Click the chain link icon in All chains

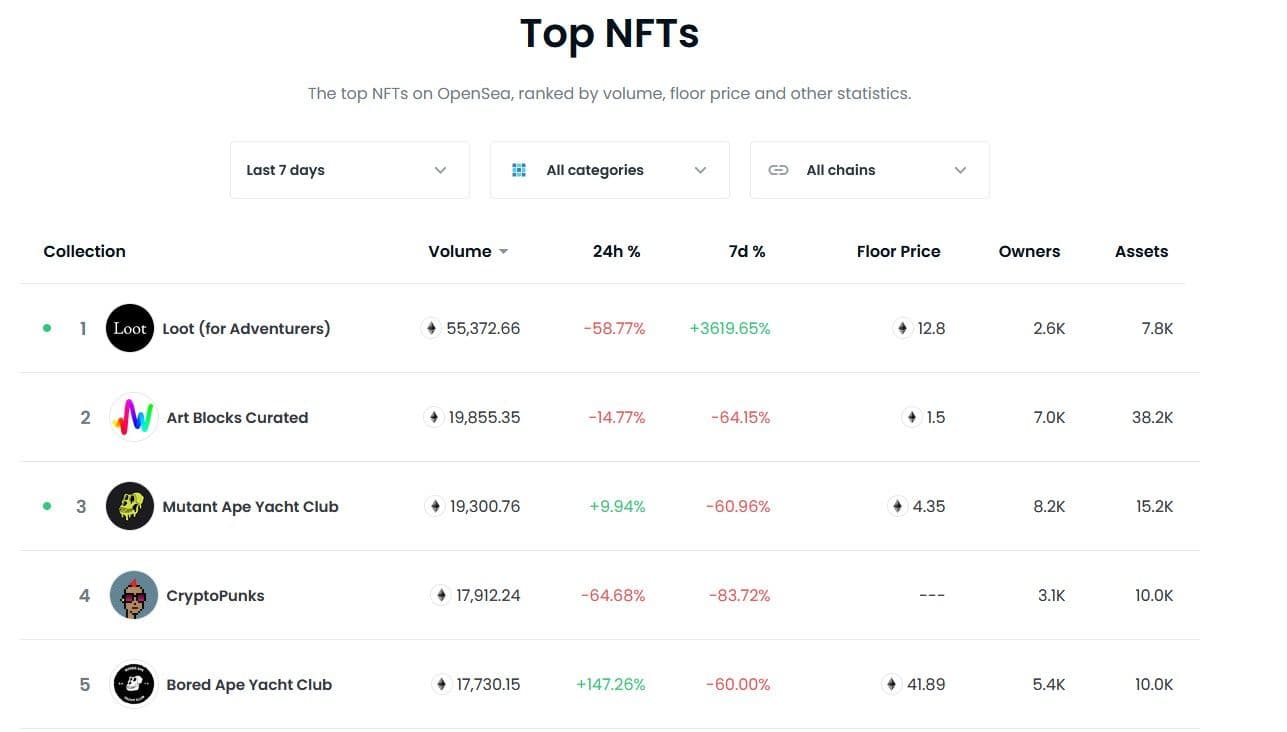(x=778, y=170)
